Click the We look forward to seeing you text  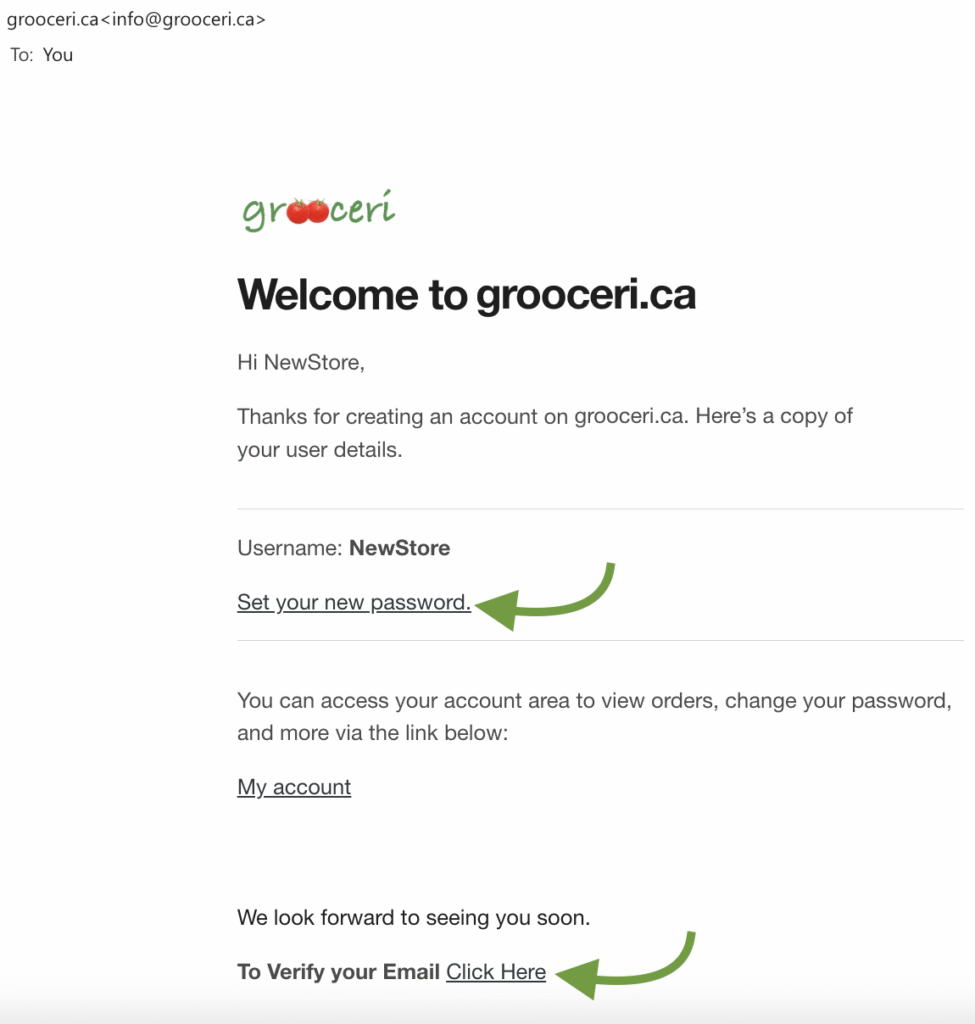413,917
